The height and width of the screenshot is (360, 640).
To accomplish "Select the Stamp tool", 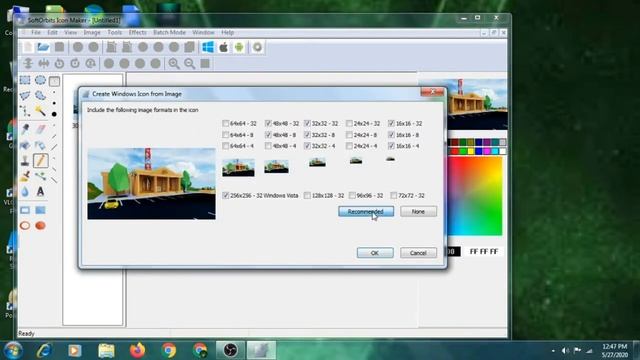I will pos(25,160).
